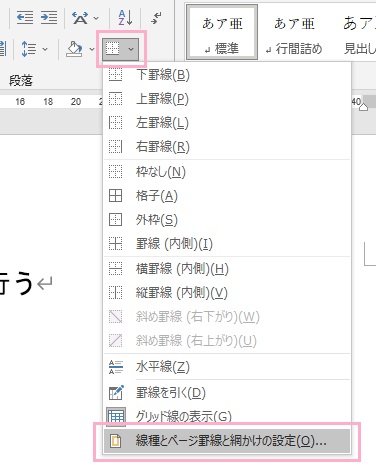Click the outside border icon in menu
This screenshot has height=468, width=376.
tap(115, 220)
